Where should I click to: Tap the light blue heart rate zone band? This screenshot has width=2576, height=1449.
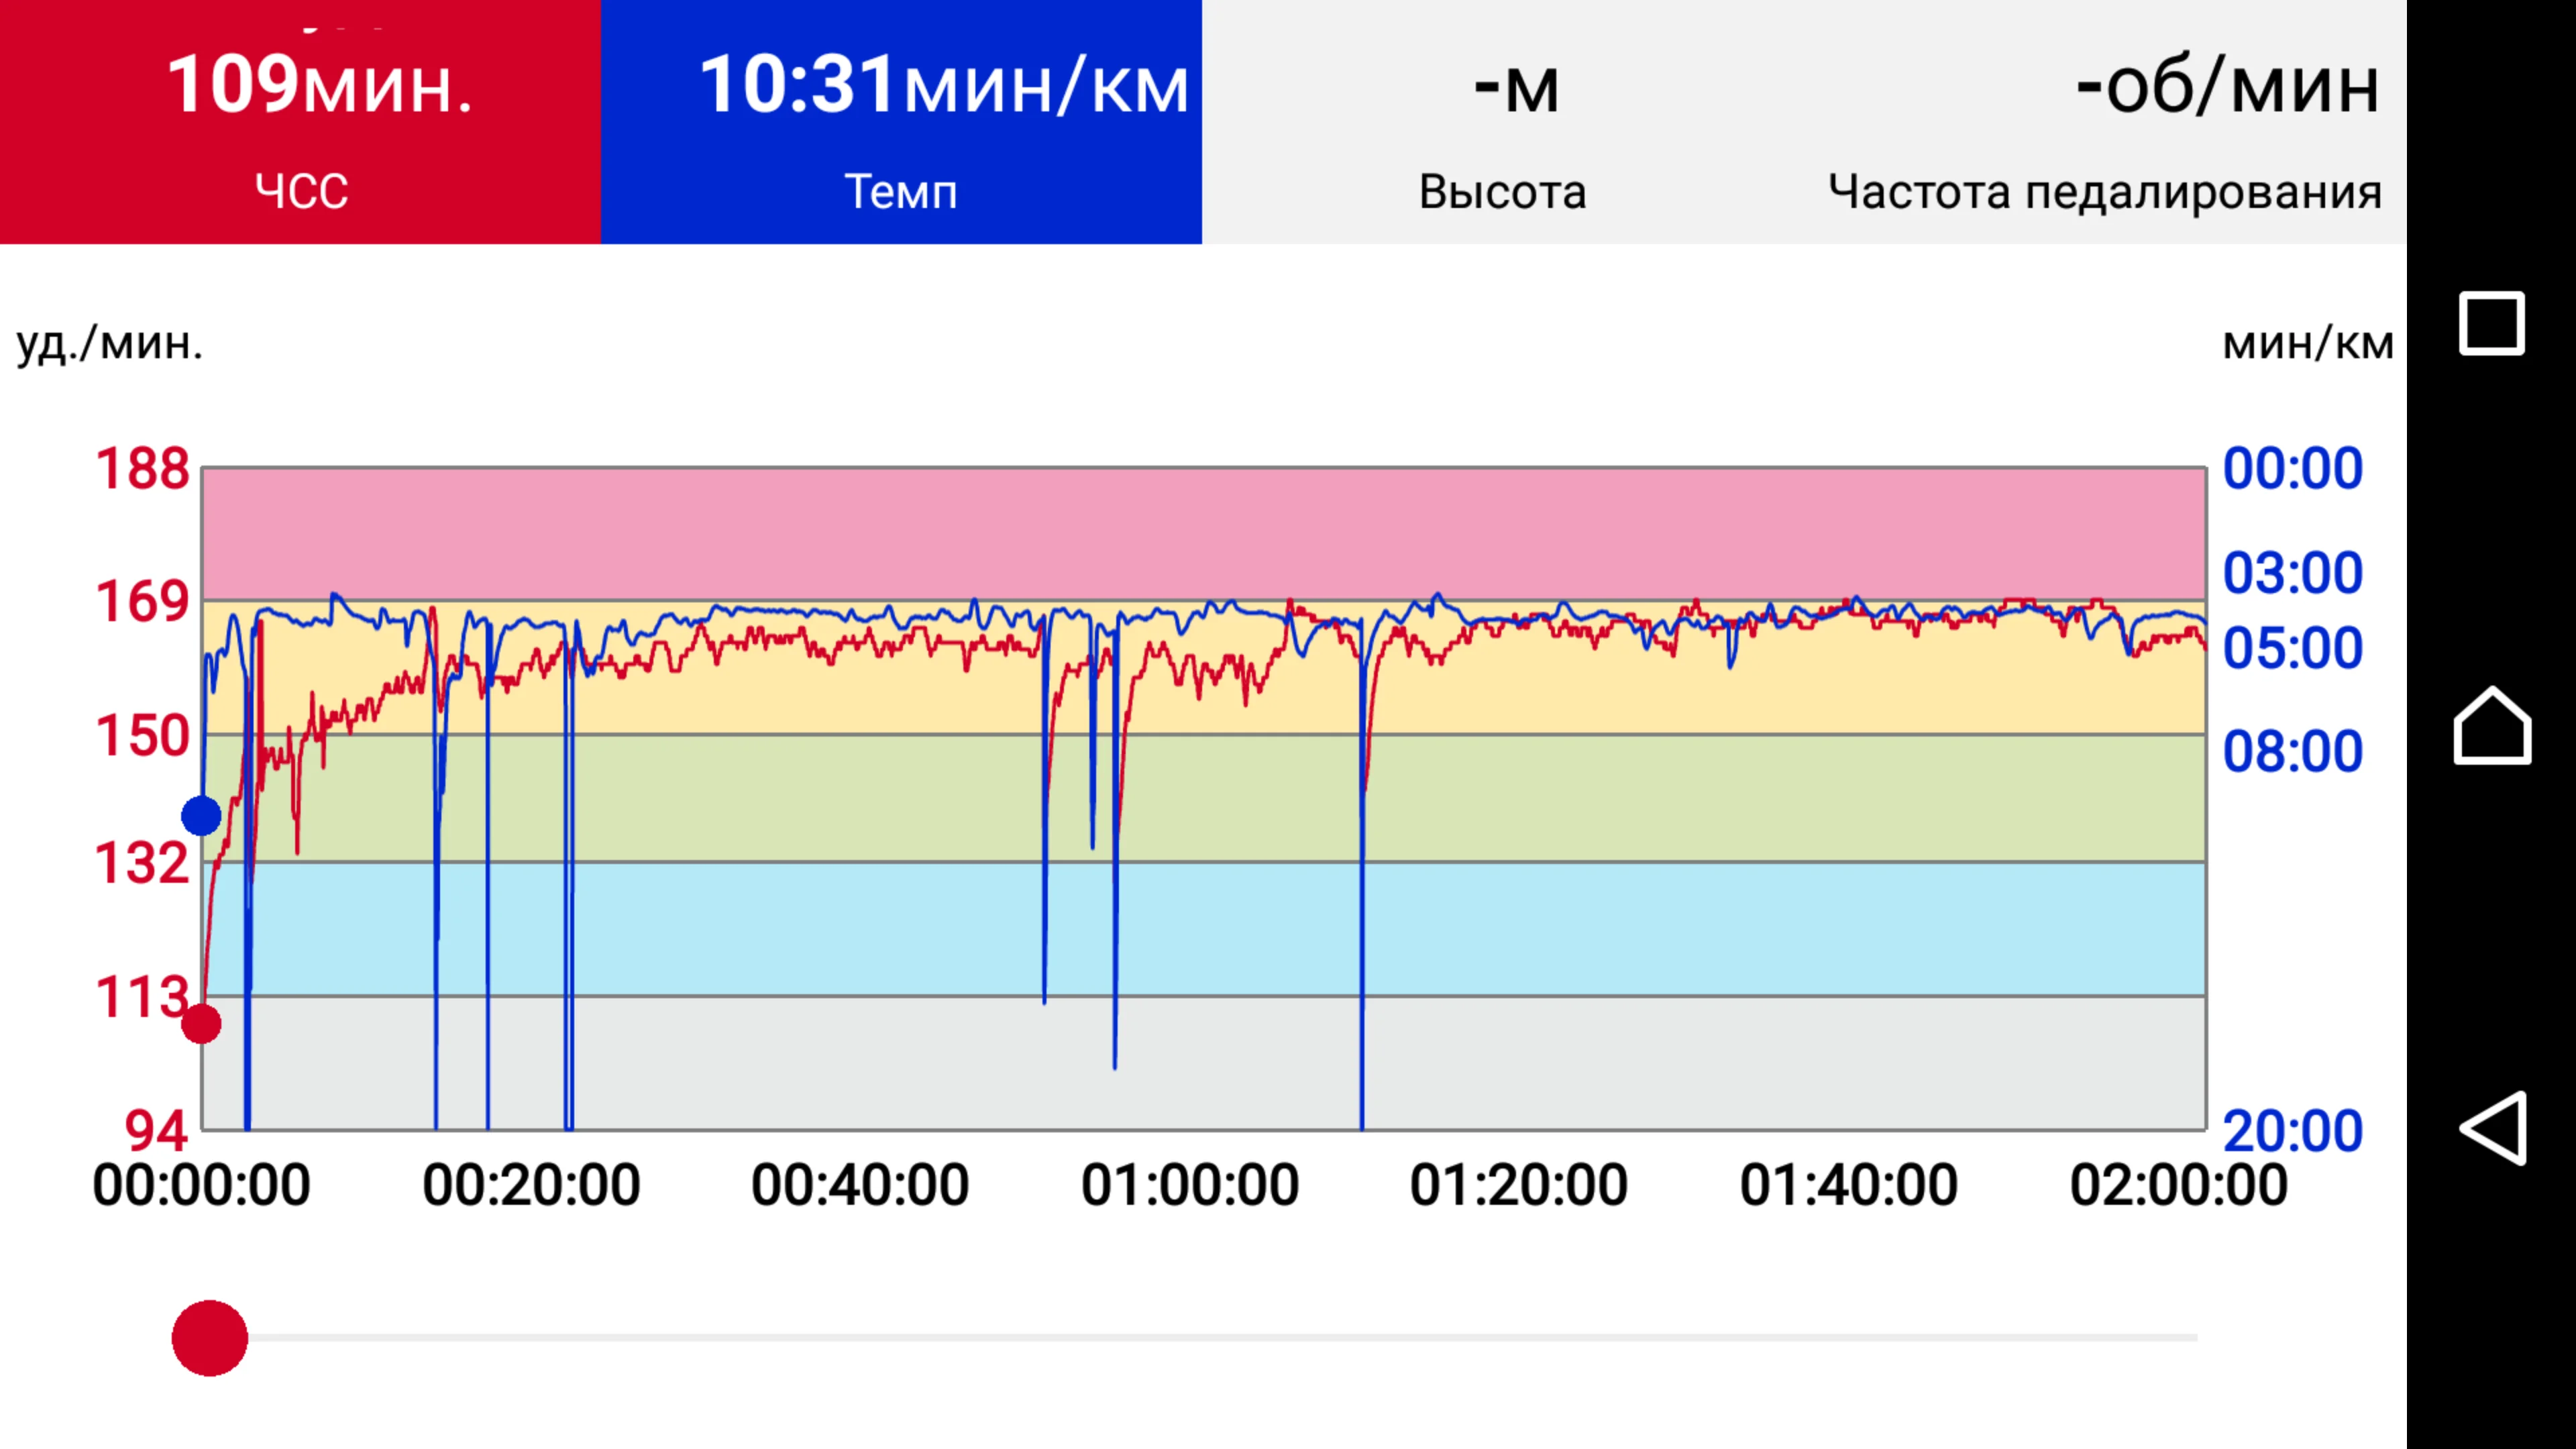coord(1700,928)
